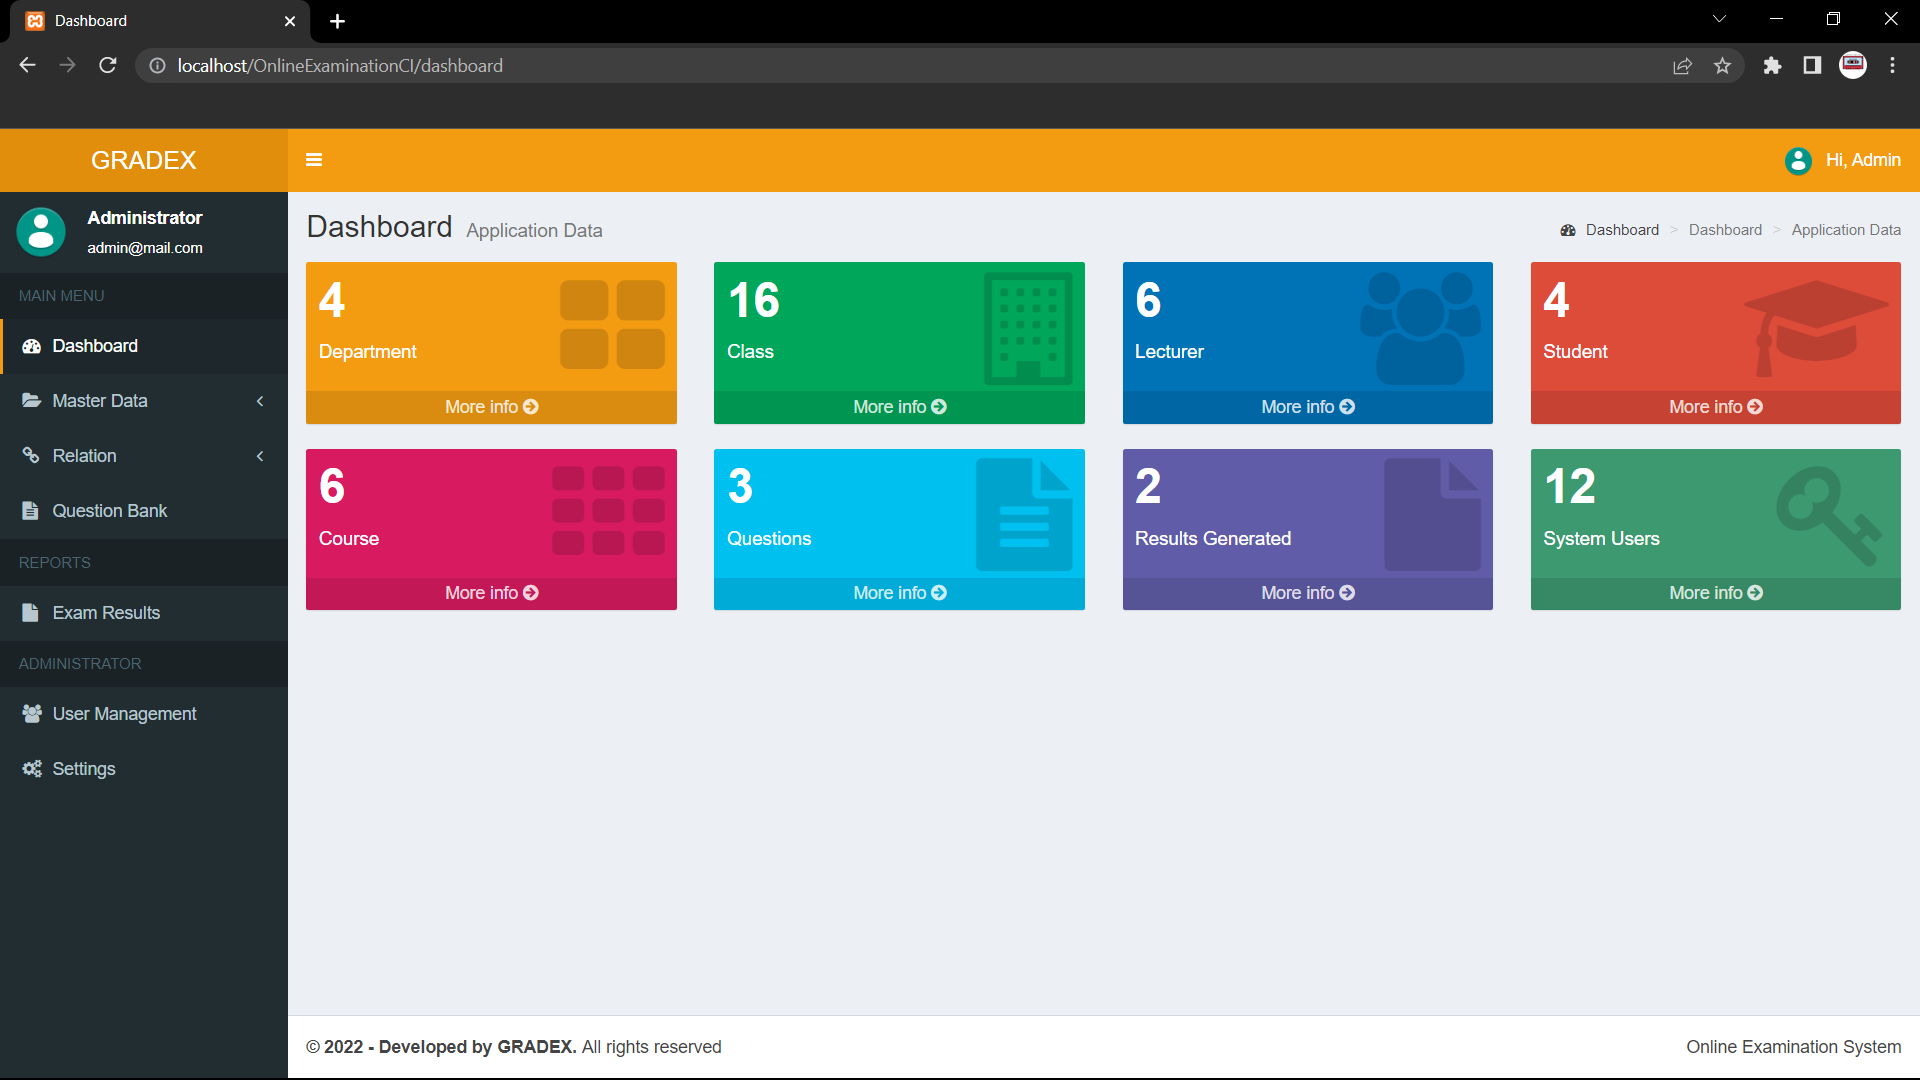Click the Dashboard icon in sidebar
Viewport: 1920px width, 1080px height.
point(32,346)
